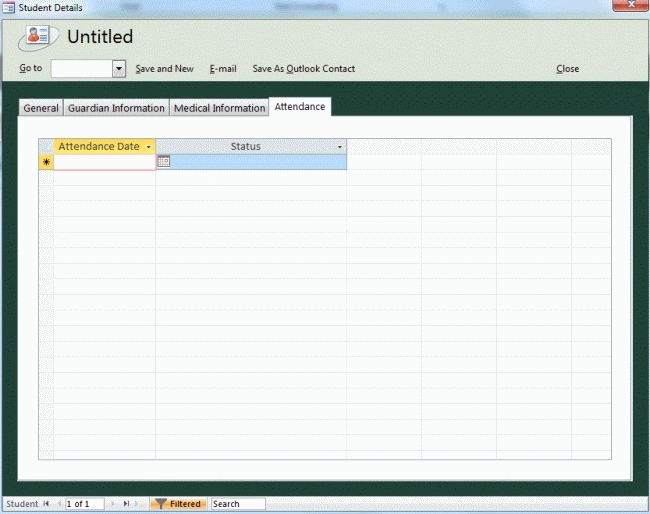Open the Medical Information tab
This screenshot has height=514, width=650.
click(219, 108)
